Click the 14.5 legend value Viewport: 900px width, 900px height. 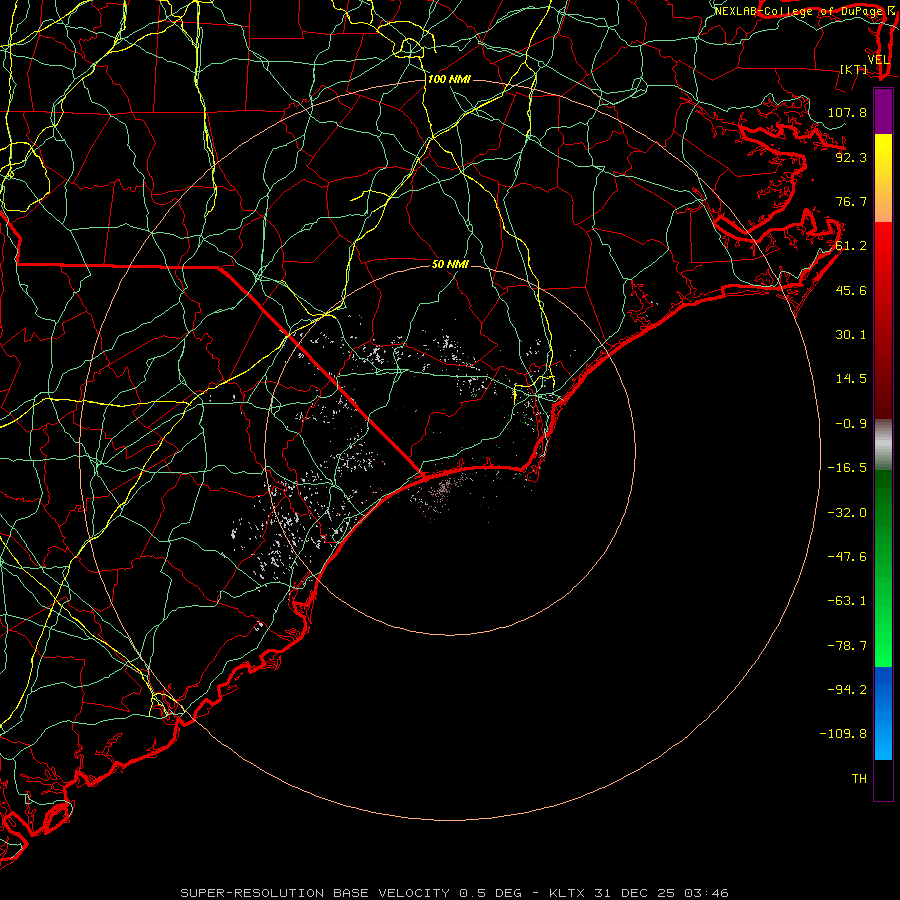tap(851, 379)
